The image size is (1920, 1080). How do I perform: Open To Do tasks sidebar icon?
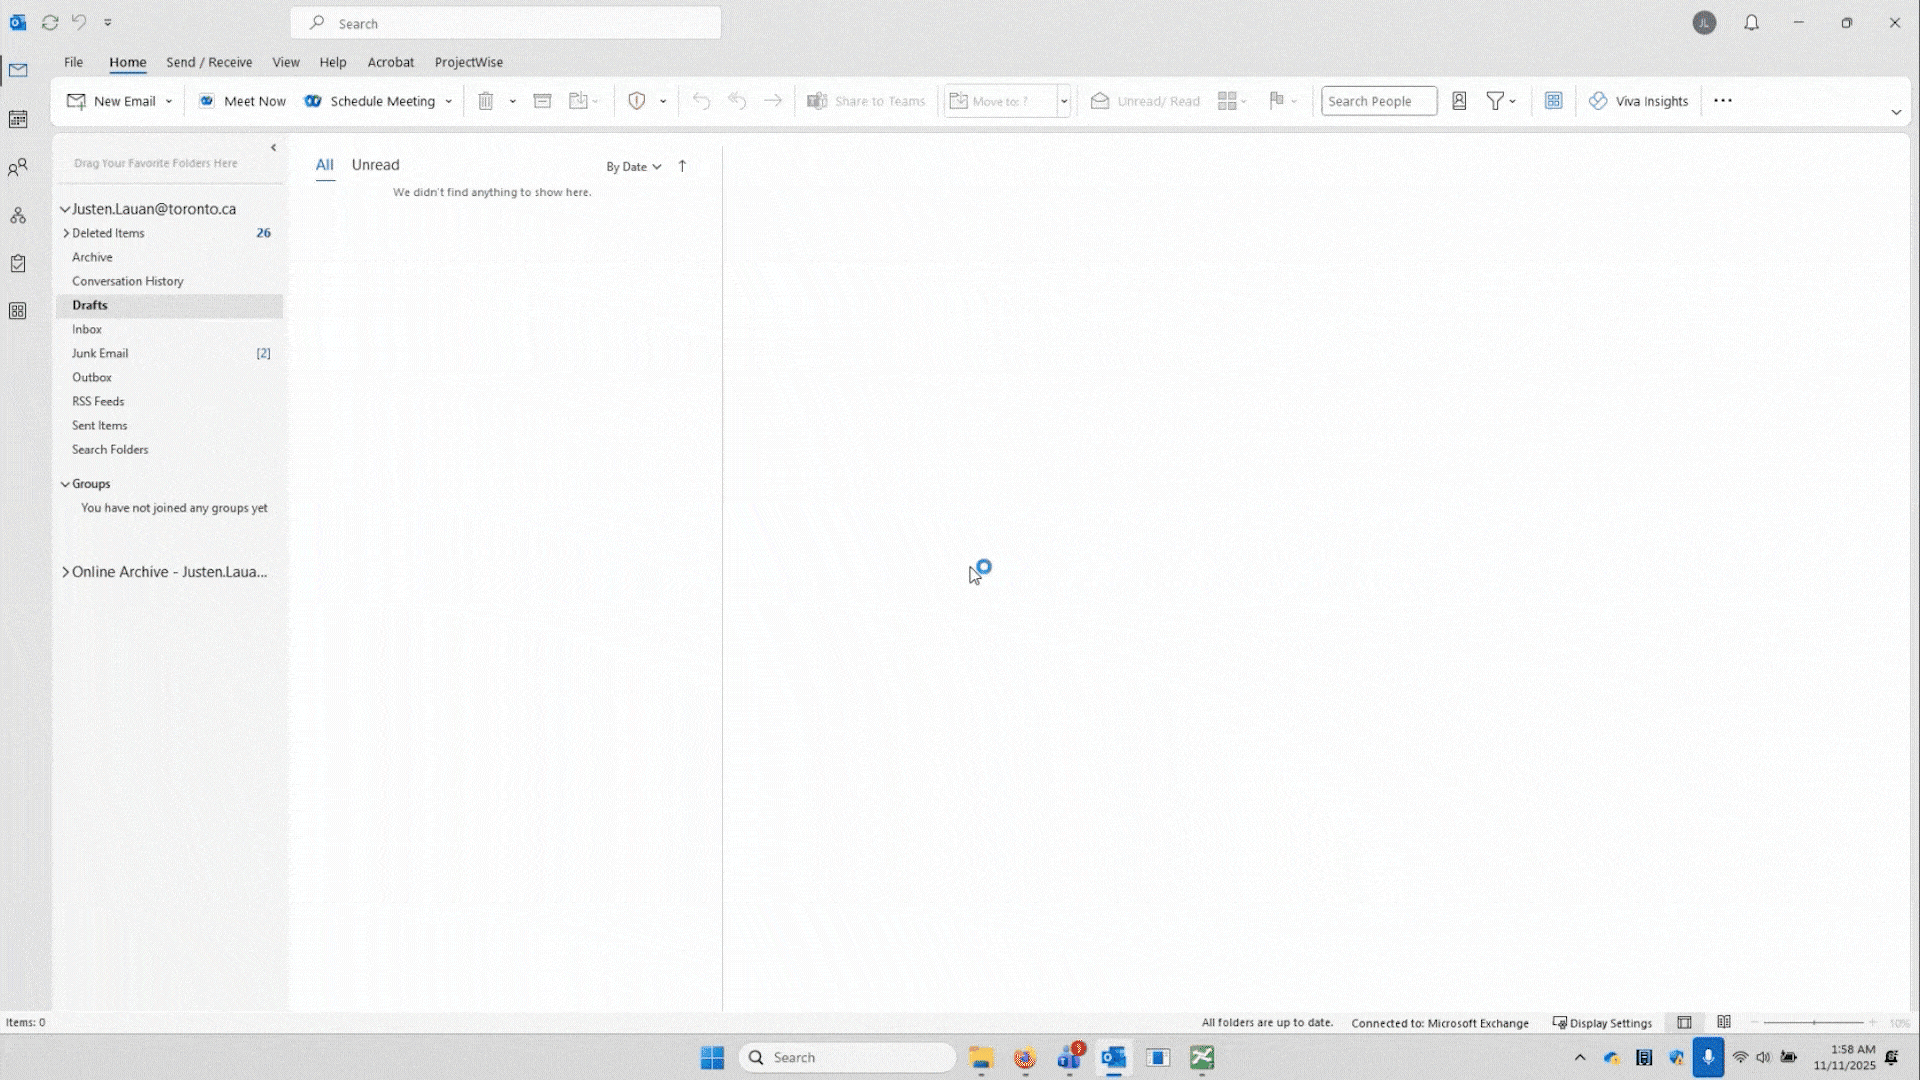point(18,264)
